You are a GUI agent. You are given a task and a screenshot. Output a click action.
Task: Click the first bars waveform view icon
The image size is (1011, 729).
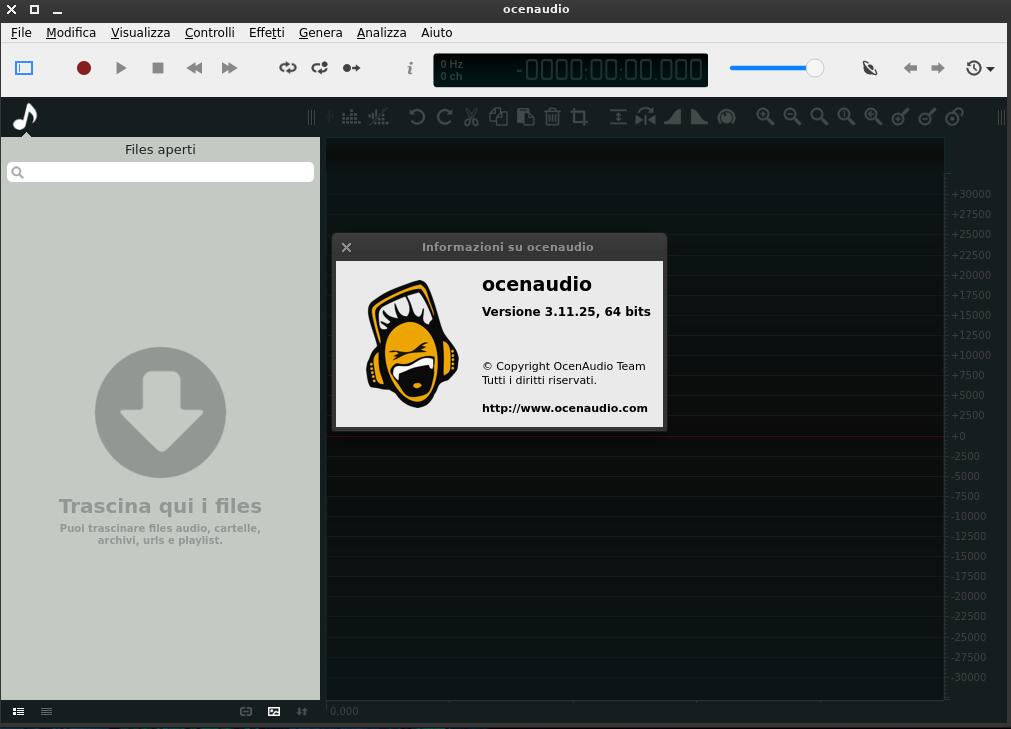pyautogui.click(x=351, y=117)
